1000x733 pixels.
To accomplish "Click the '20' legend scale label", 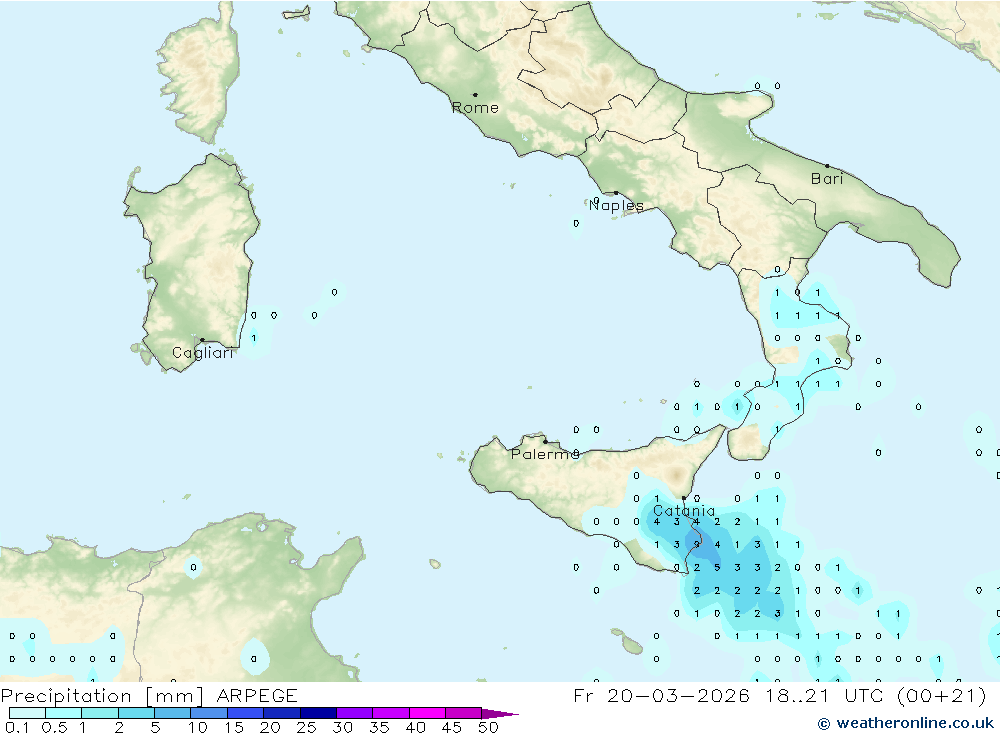I will click(270, 727).
